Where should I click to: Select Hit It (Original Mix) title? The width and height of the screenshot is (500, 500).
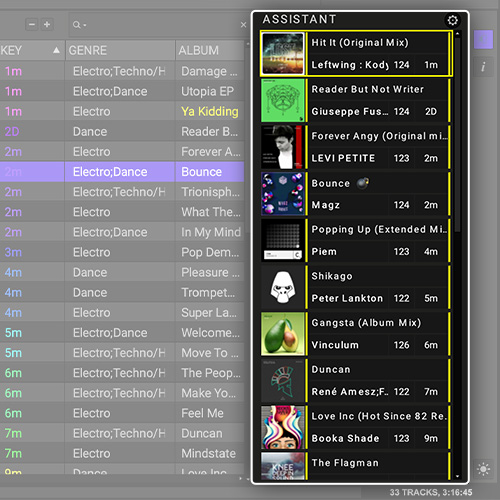click(360, 43)
